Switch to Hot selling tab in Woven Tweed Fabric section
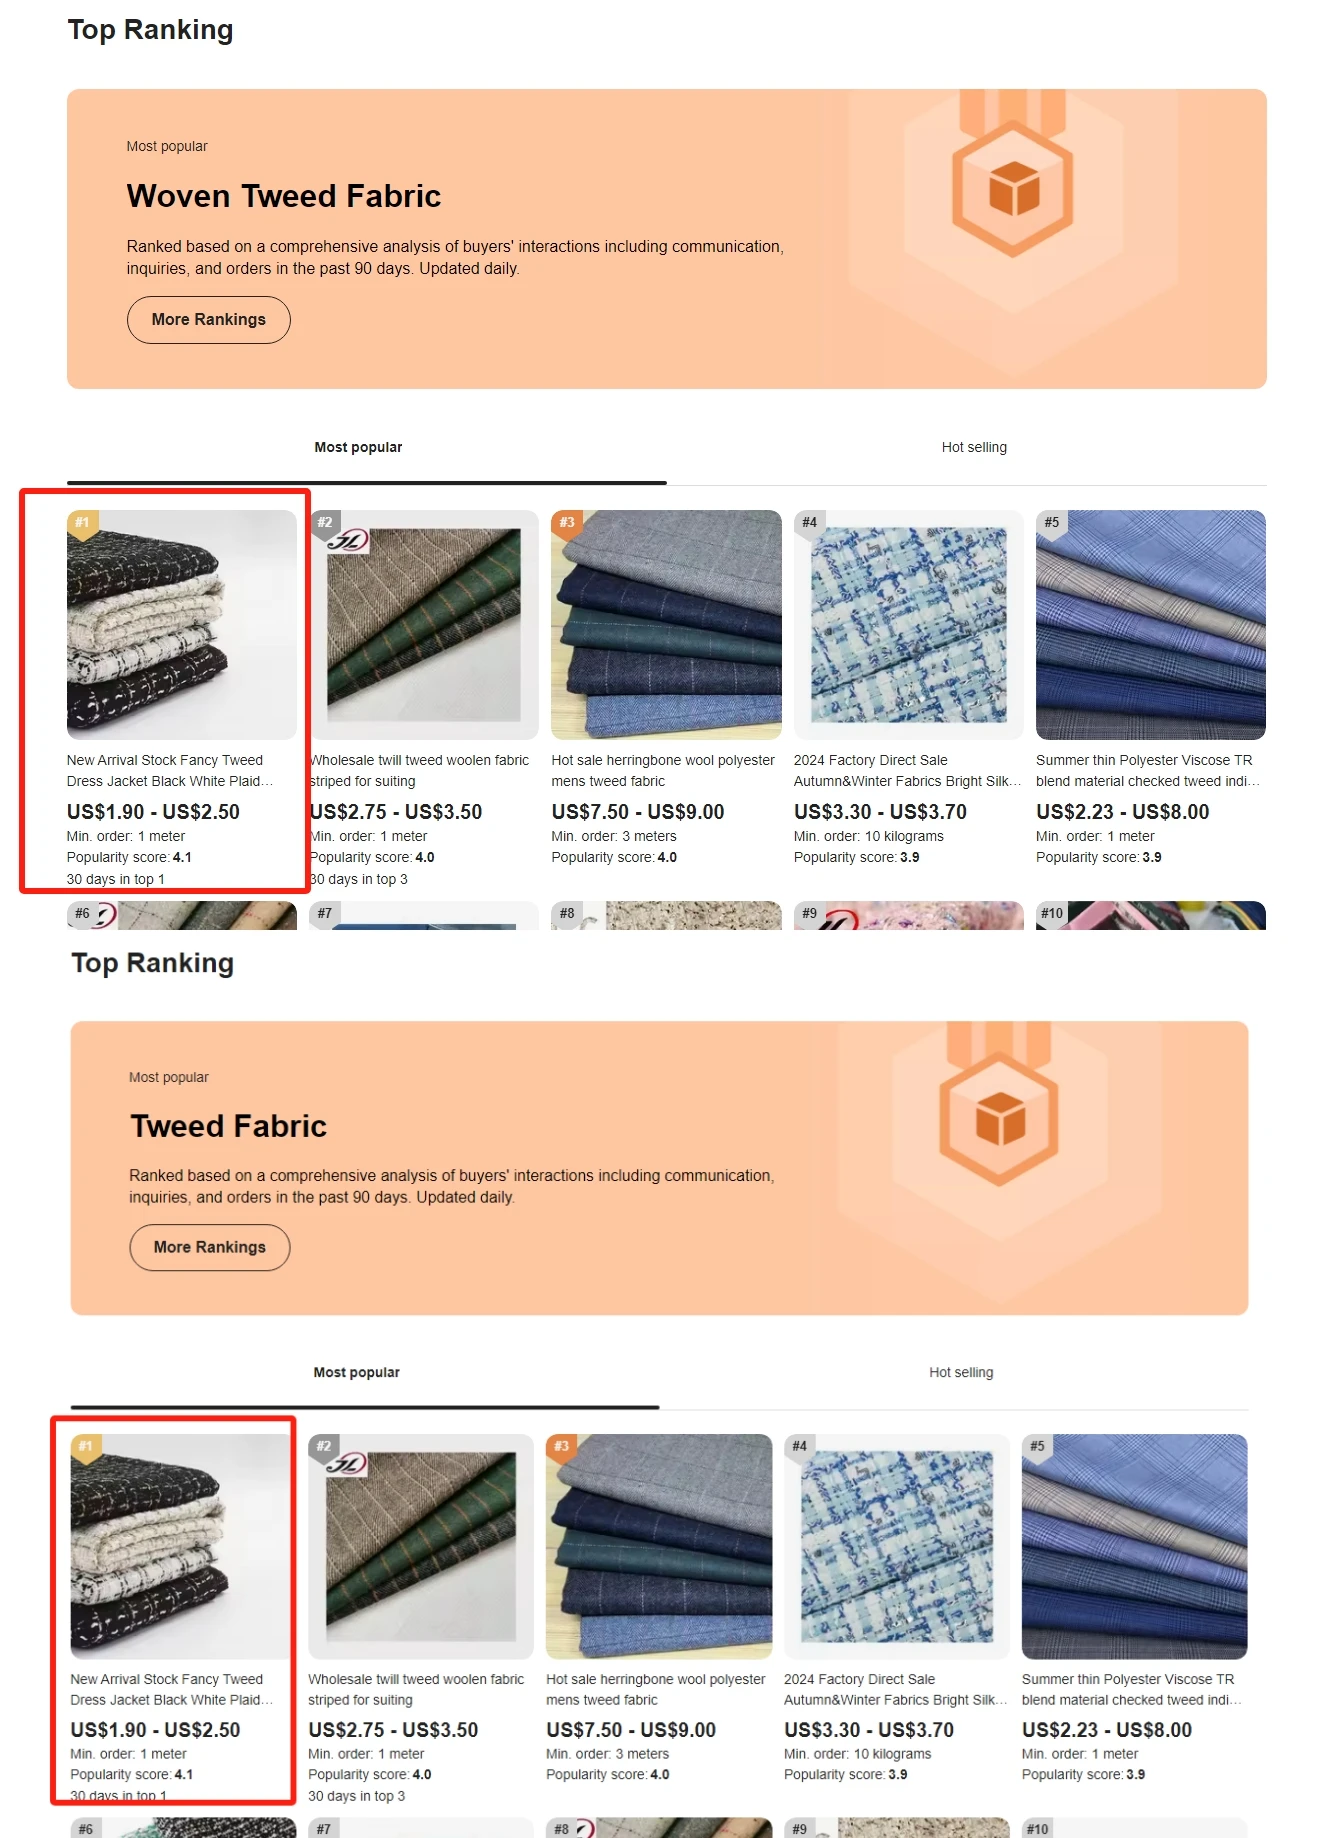The image size is (1331, 1838). point(974,447)
